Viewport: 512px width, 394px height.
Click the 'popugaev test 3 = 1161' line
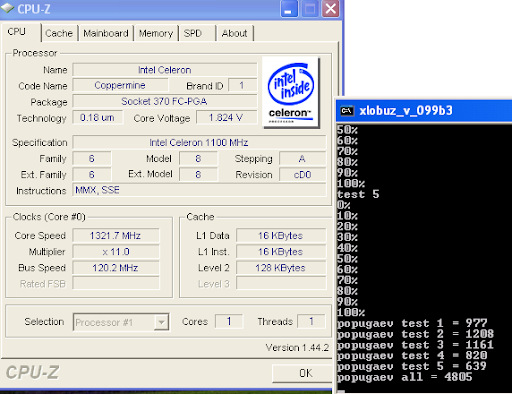click(415, 345)
